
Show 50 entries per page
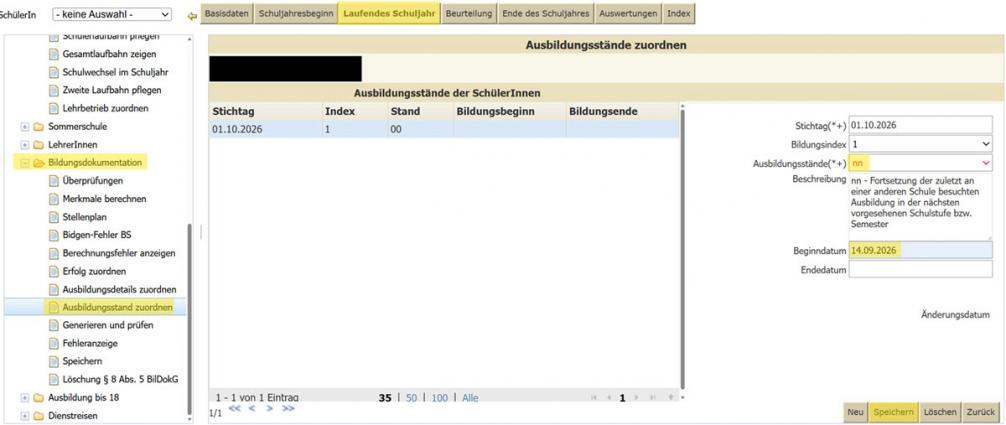point(411,398)
